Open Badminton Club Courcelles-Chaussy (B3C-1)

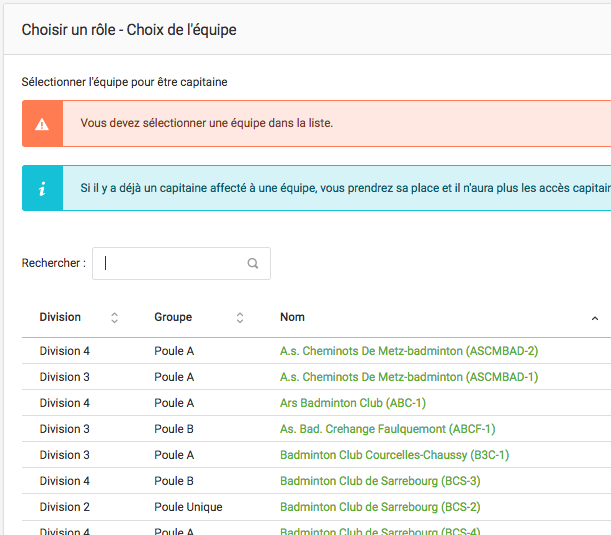click(x=394, y=455)
